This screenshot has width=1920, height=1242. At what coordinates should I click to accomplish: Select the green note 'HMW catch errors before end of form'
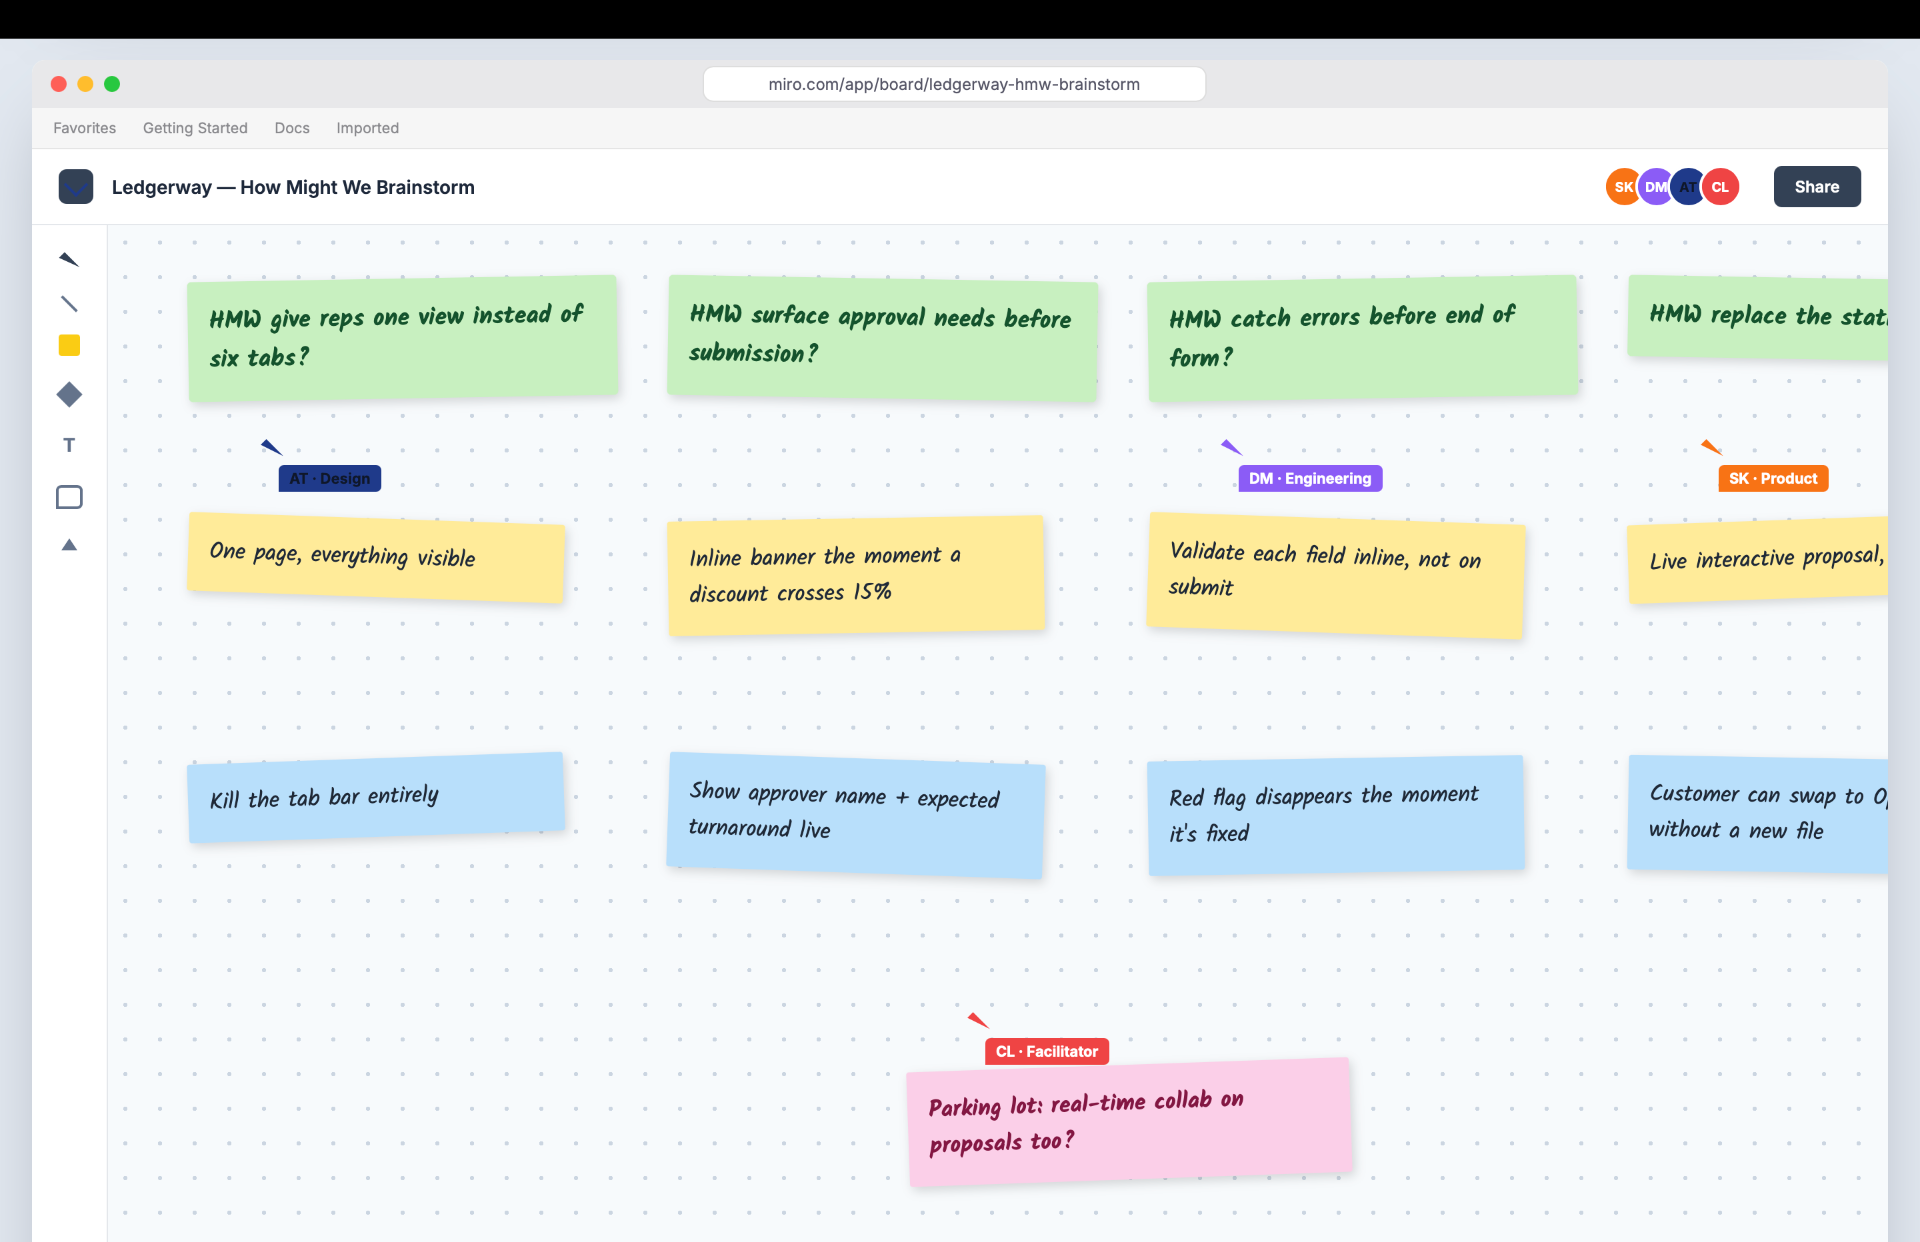[1363, 339]
